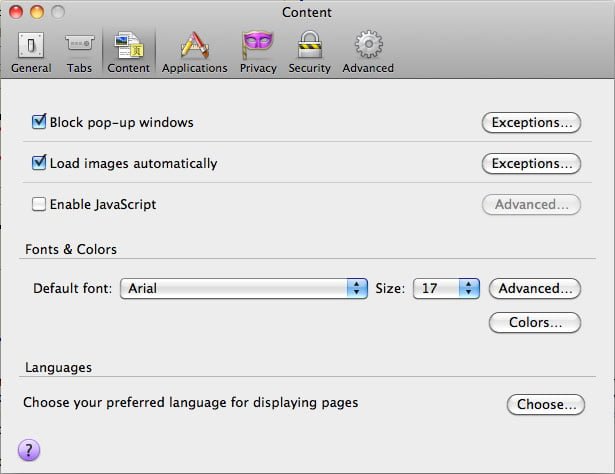Open Advanced font settings button
The image size is (615, 474).
[x=535, y=288]
